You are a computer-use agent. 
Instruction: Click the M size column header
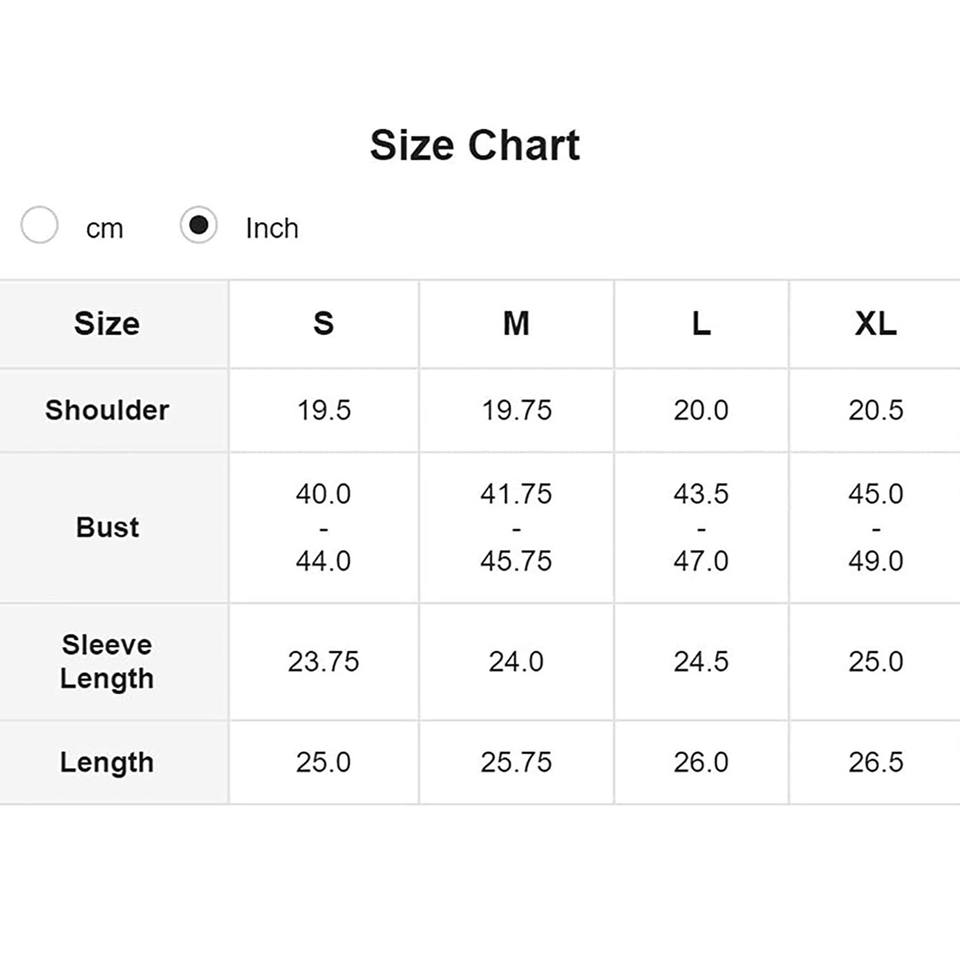[x=516, y=323]
